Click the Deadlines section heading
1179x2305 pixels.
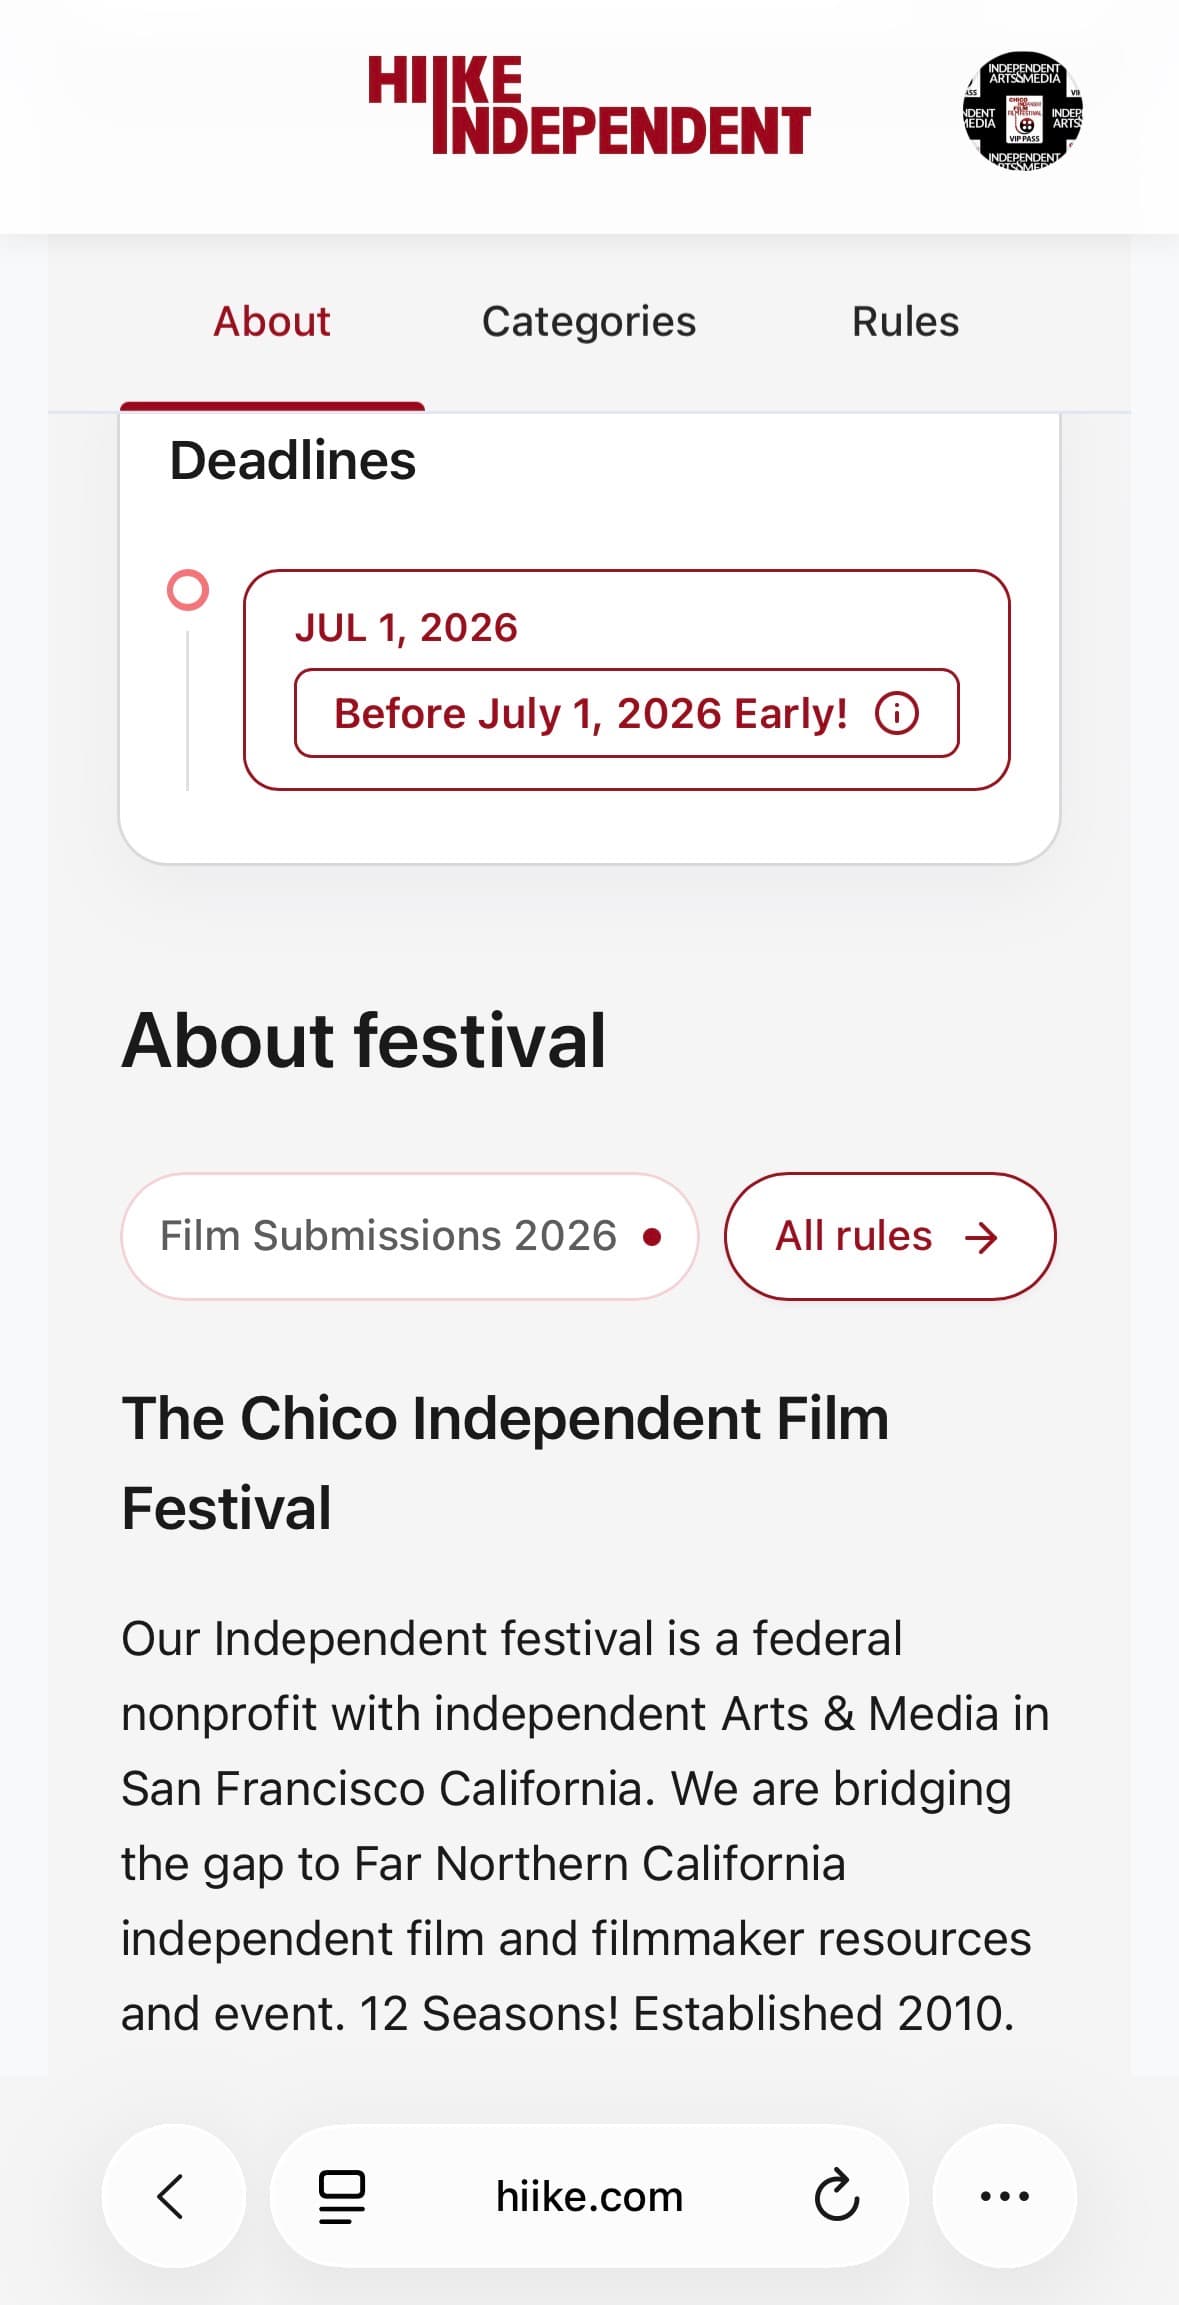pos(293,461)
